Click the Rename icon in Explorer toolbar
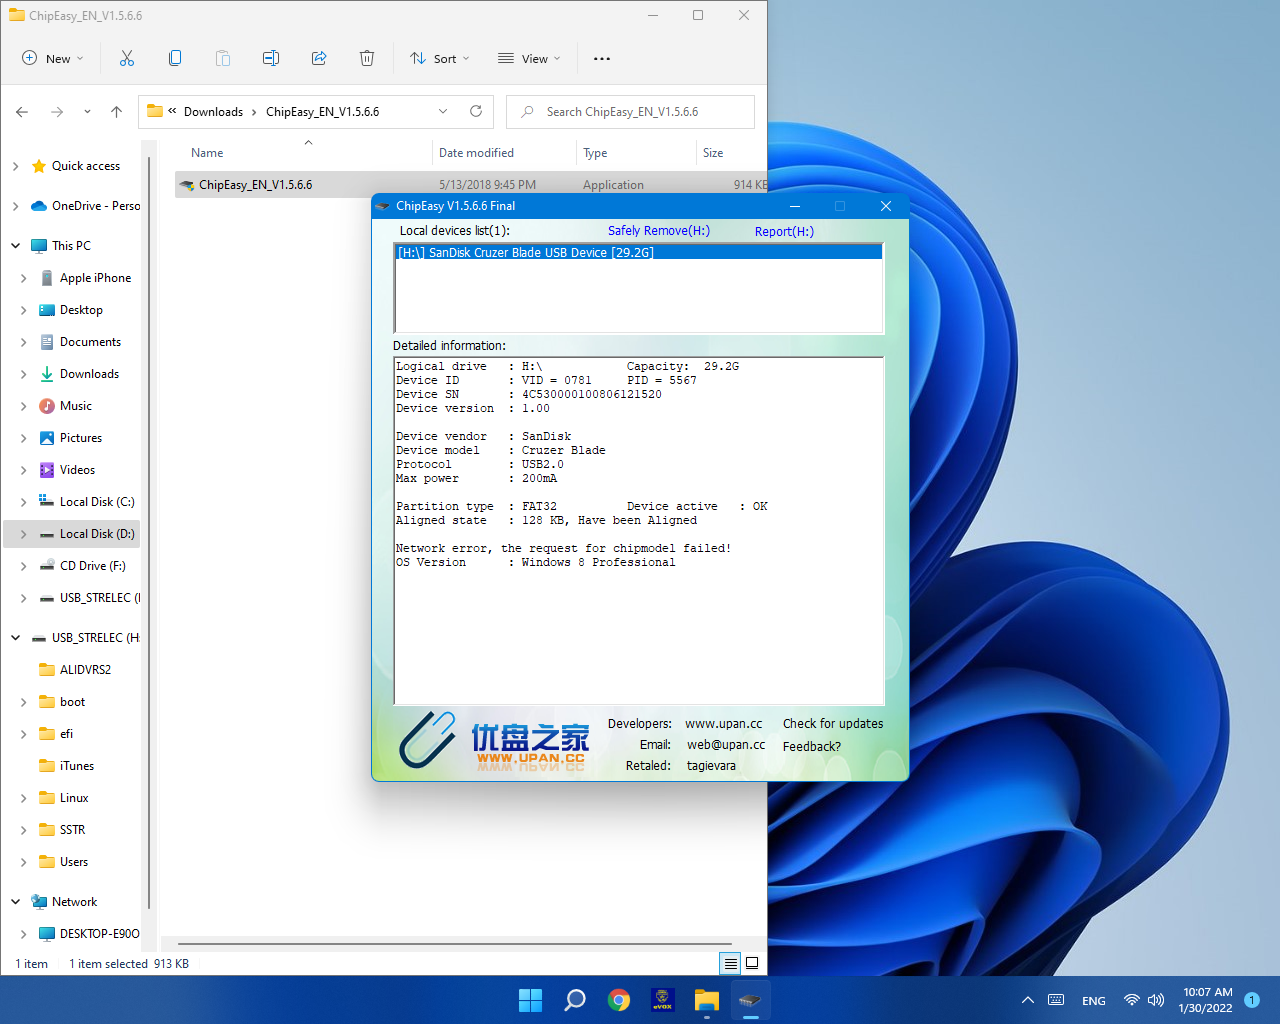1280x1024 pixels. (271, 58)
